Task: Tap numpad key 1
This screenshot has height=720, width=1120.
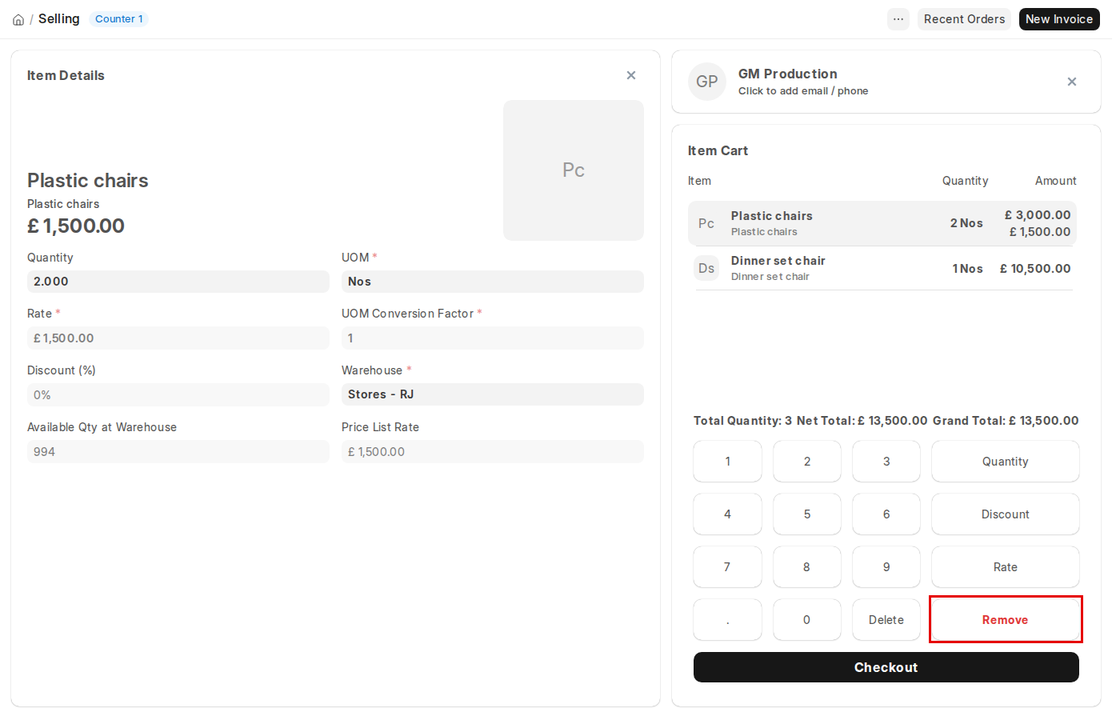Action: point(727,461)
